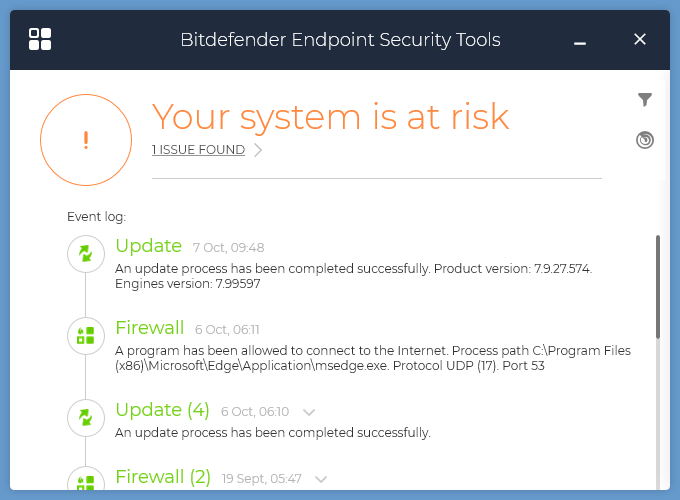Select the Firewall heading from 6 Oct, 06:11
Image resolution: width=680 pixels, height=500 pixels.
[x=150, y=328]
